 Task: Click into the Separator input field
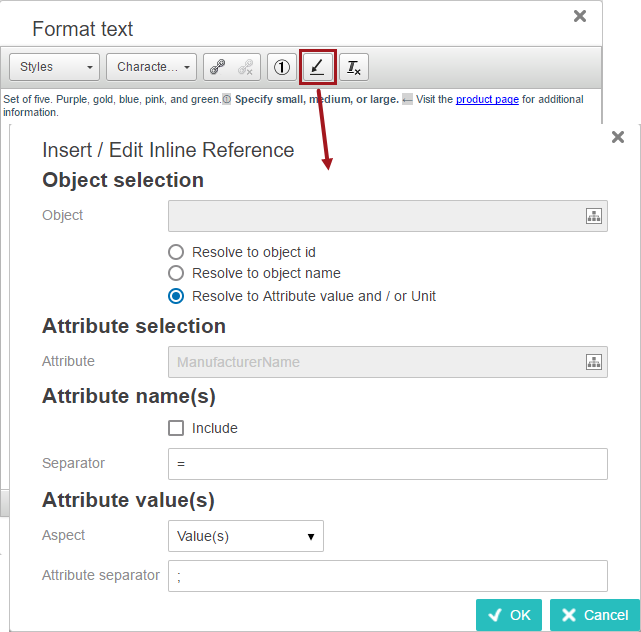tap(388, 464)
